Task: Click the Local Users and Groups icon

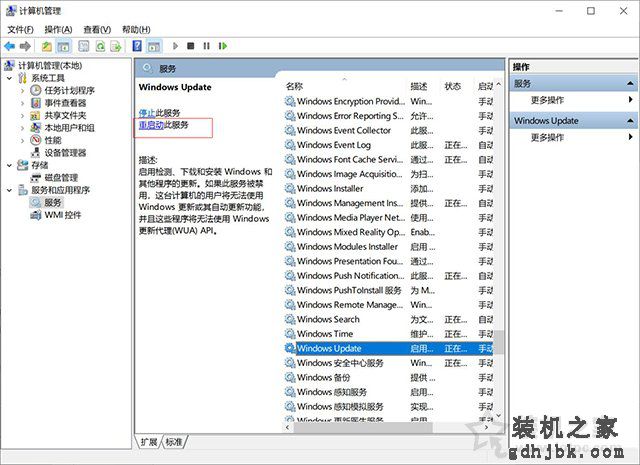Action: (36, 127)
